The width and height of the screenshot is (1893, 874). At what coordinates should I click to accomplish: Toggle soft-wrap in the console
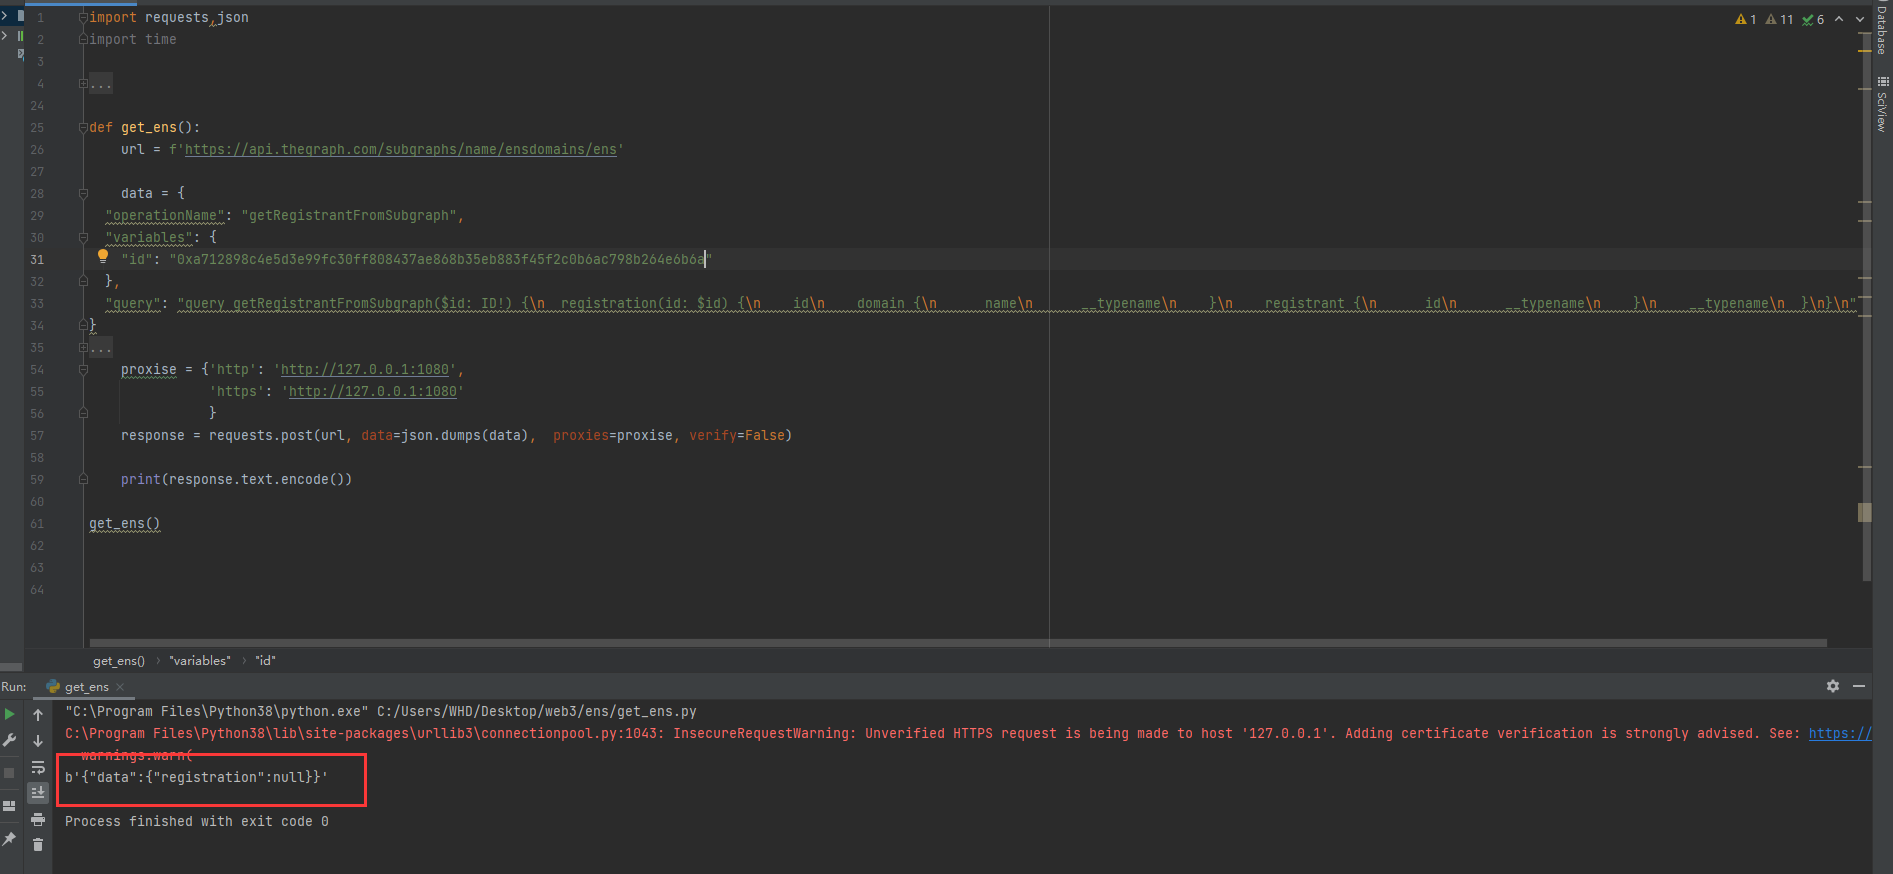(x=38, y=768)
